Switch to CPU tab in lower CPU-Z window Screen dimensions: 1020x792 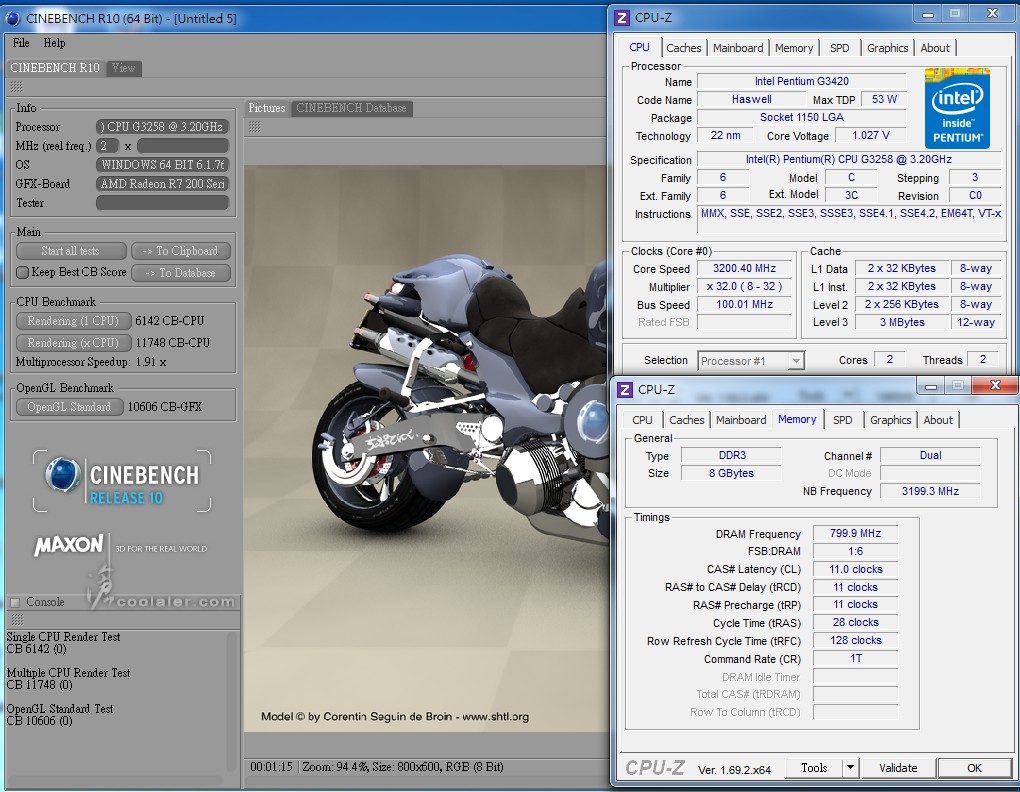coord(642,420)
